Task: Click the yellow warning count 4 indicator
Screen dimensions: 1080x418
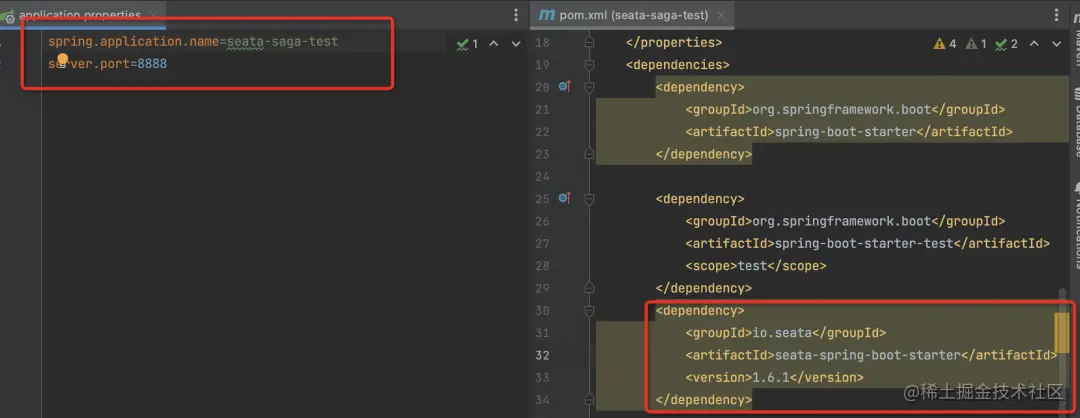Action: click(x=945, y=44)
